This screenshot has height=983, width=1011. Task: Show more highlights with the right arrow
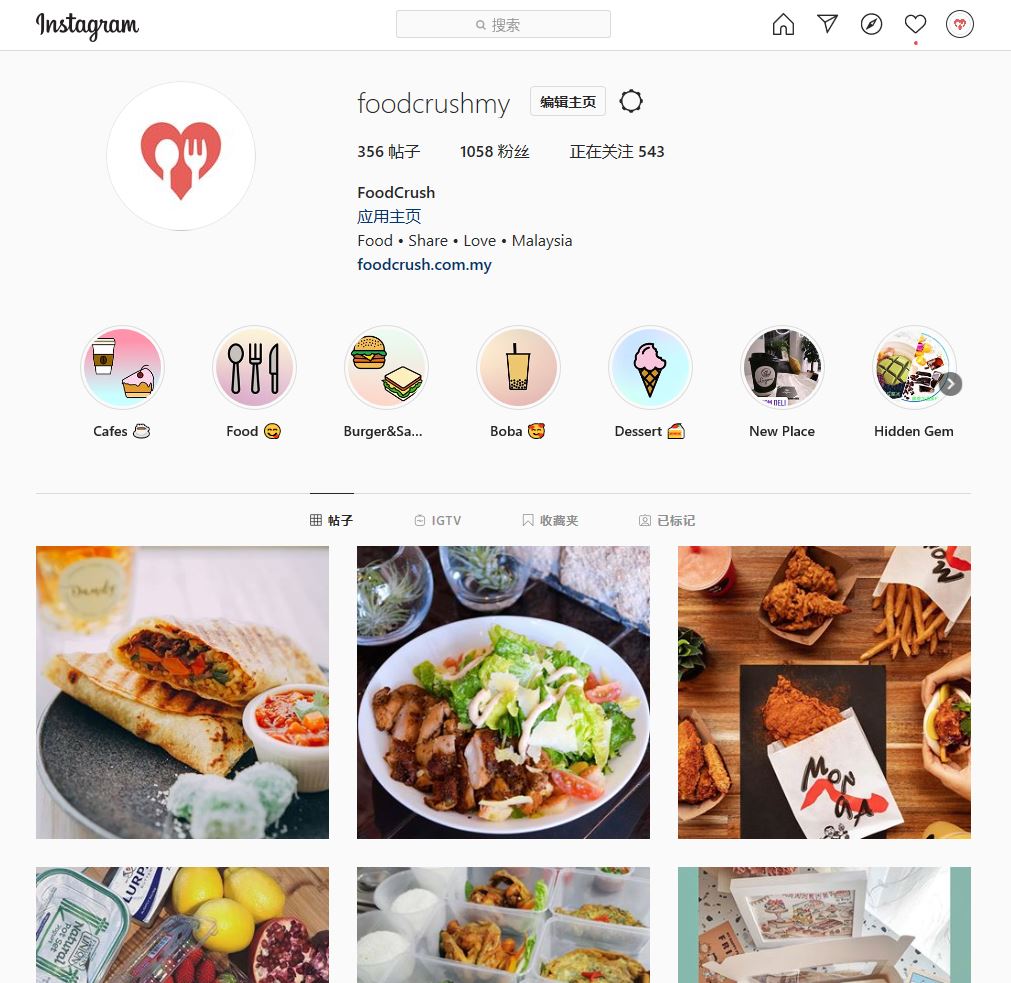point(950,384)
